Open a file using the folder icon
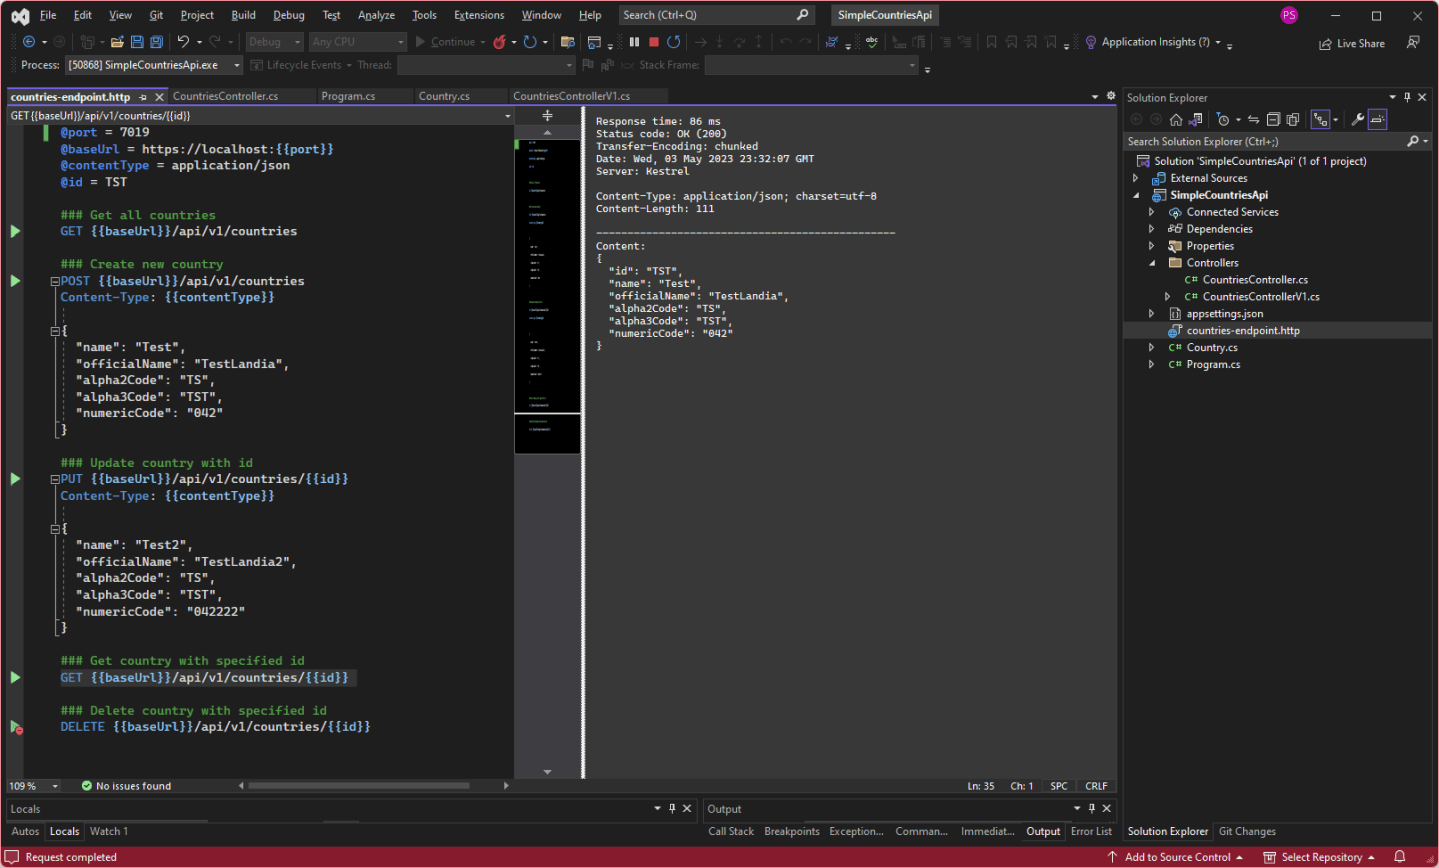The height and width of the screenshot is (868, 1439). pyautogui.click(x=117, y=42)
